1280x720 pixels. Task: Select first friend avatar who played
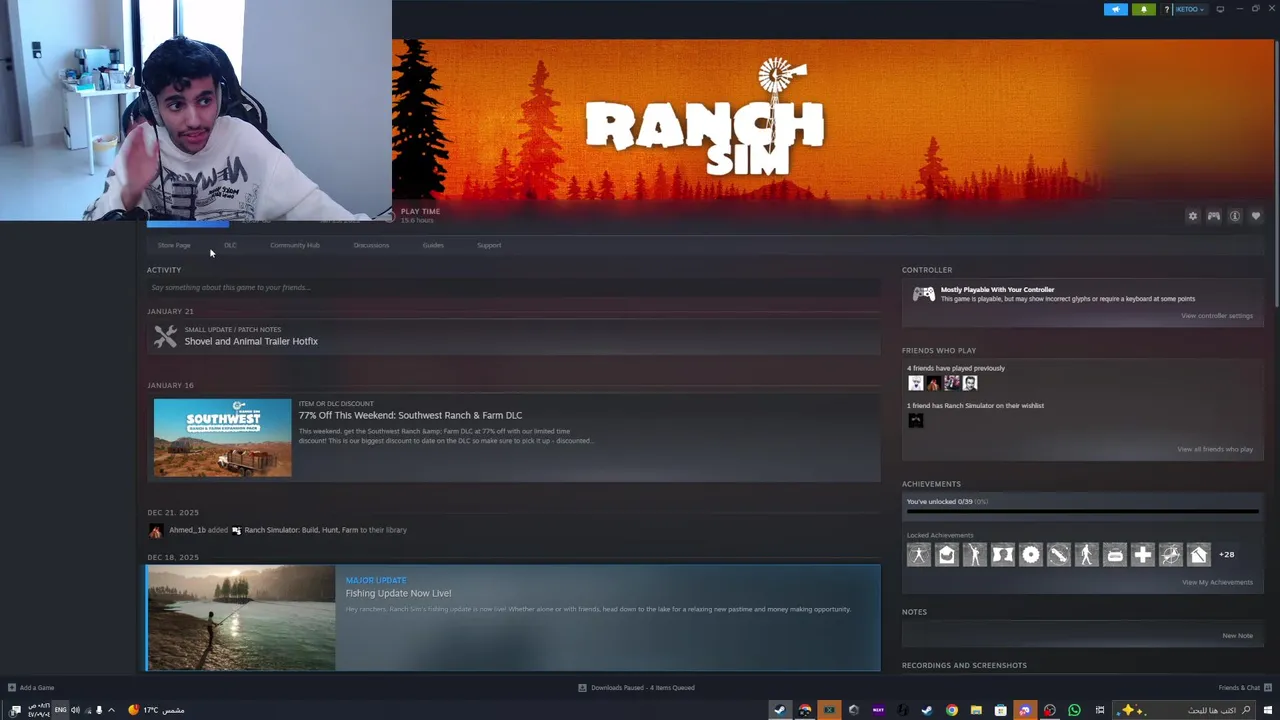(915, 383)
